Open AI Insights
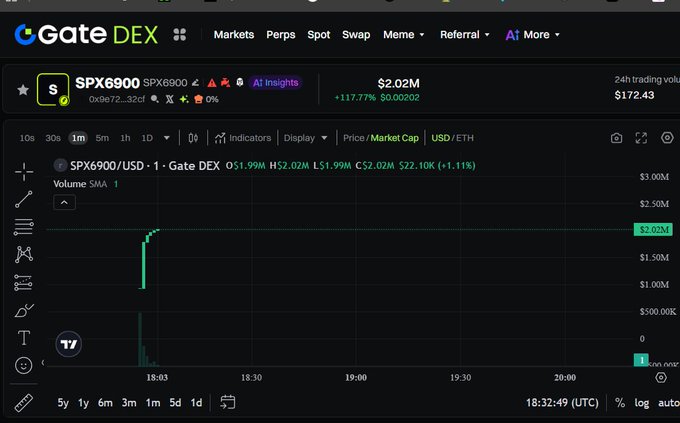The image size is (680, 423). point(275,82)
